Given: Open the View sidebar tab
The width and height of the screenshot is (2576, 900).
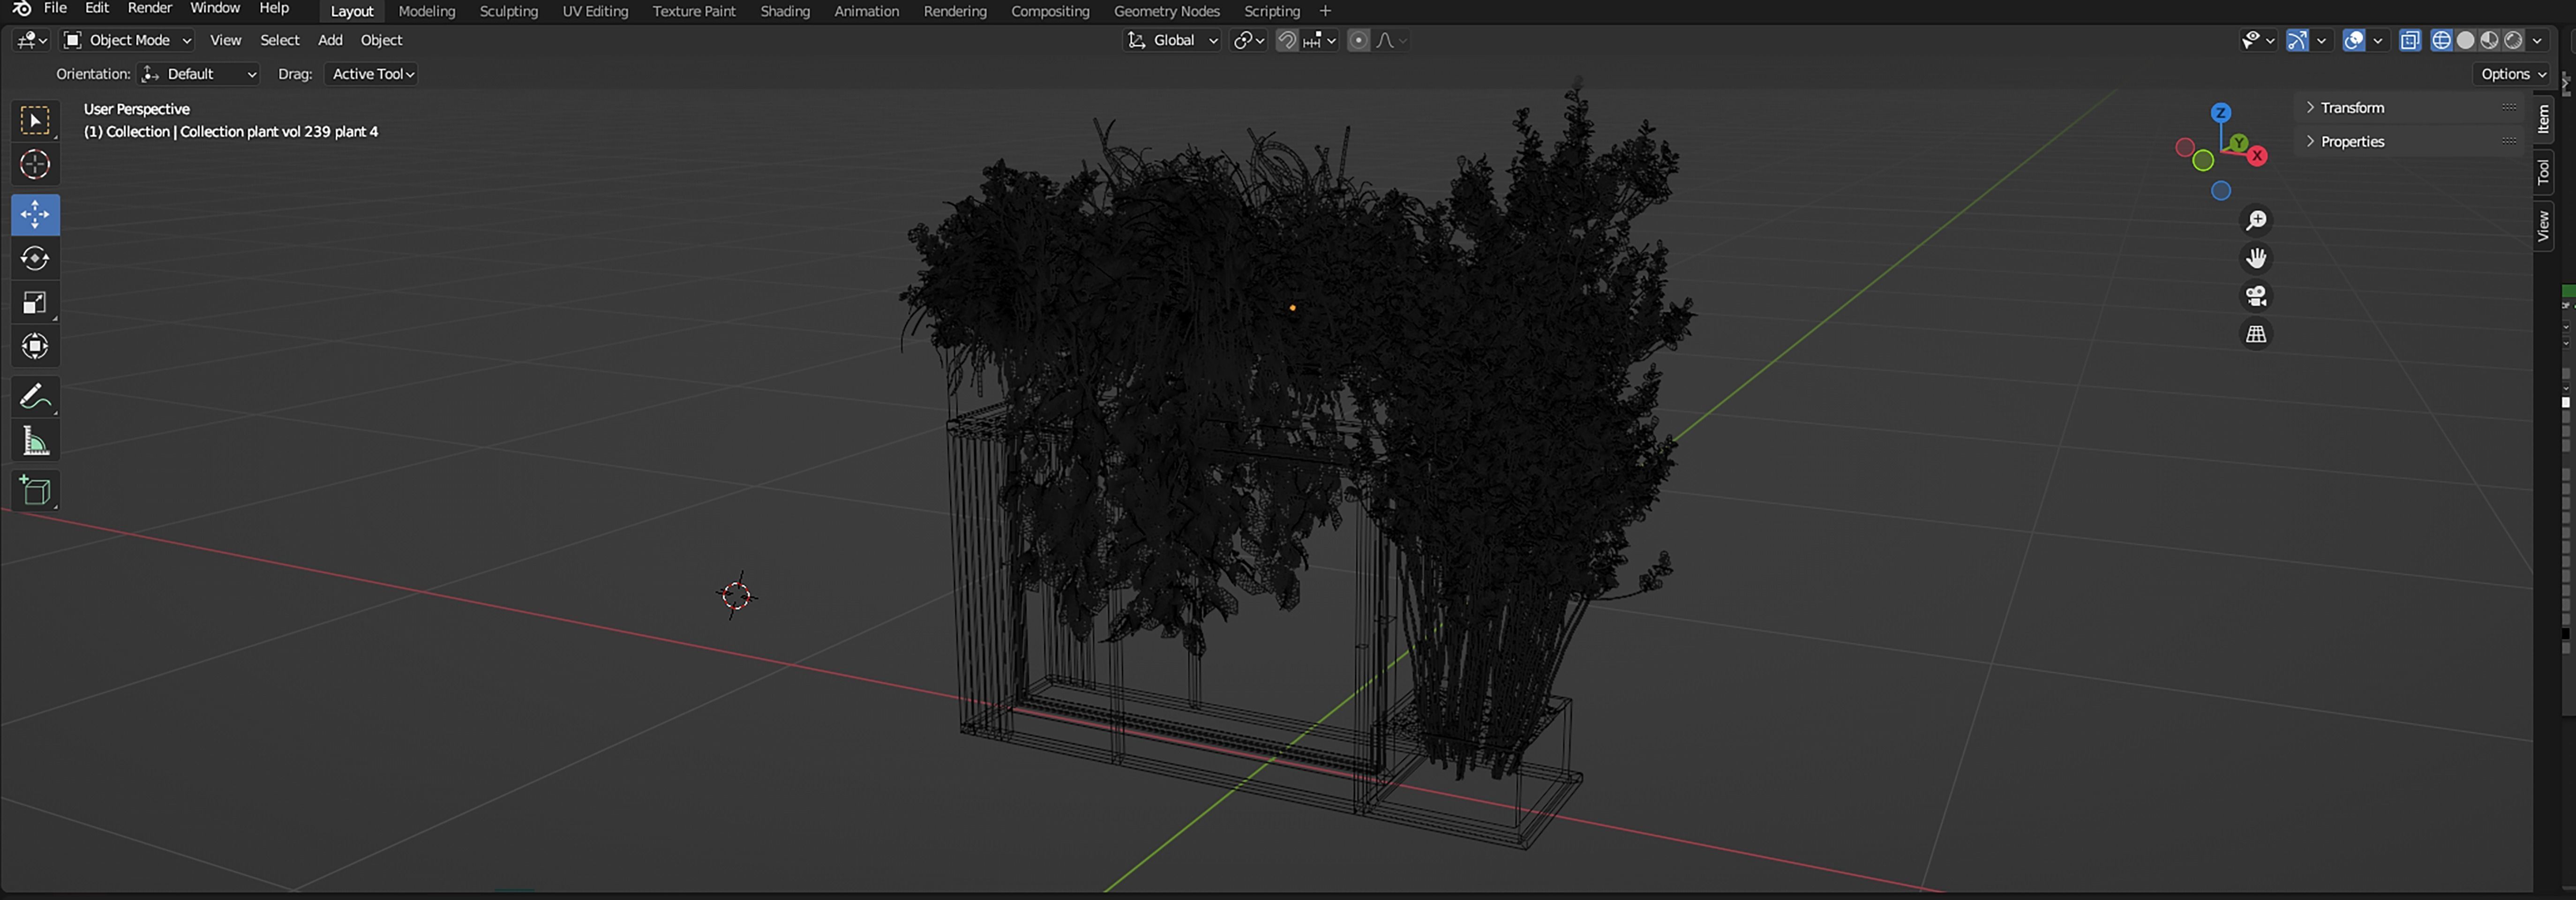Looking at the screenshot, I should [2543, 226].
